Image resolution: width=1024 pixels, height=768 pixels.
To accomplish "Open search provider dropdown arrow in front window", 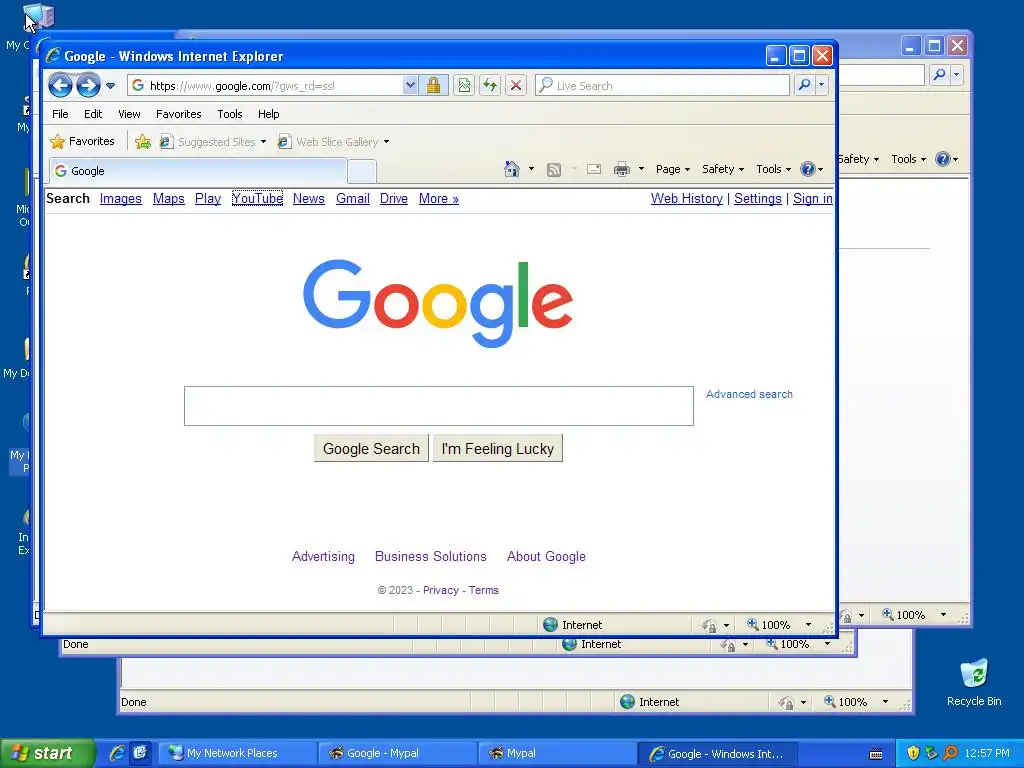I will [822, 86].
